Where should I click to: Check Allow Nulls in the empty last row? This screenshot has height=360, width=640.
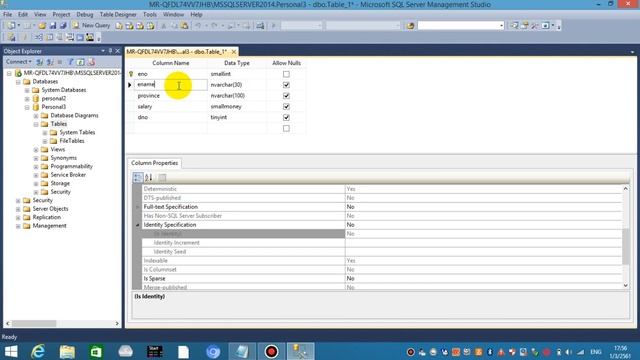[286, 128]
